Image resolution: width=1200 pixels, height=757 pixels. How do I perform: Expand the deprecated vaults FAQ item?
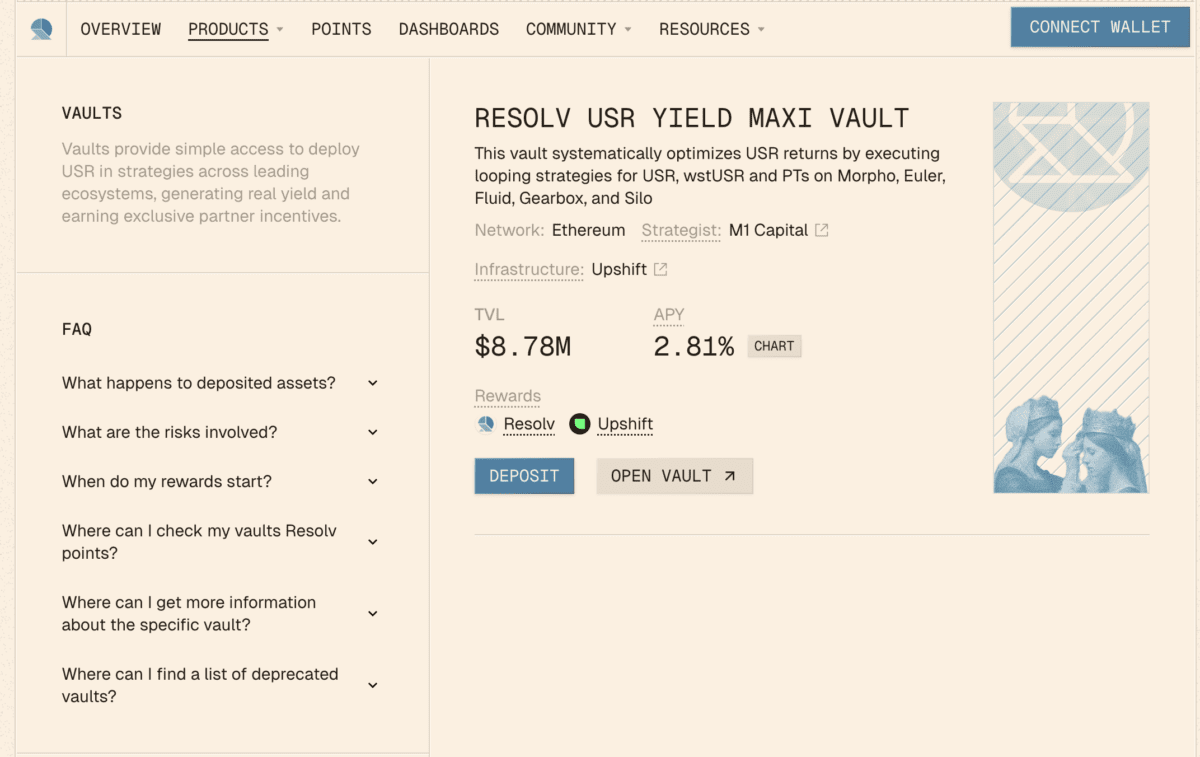[x=373, y=685]
